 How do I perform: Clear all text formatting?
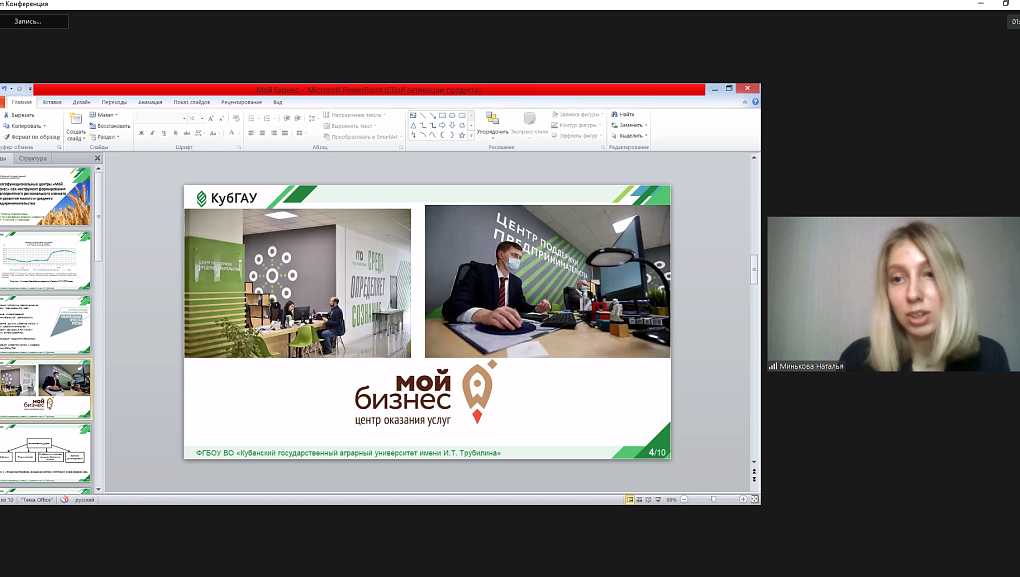tap(236, 118)
